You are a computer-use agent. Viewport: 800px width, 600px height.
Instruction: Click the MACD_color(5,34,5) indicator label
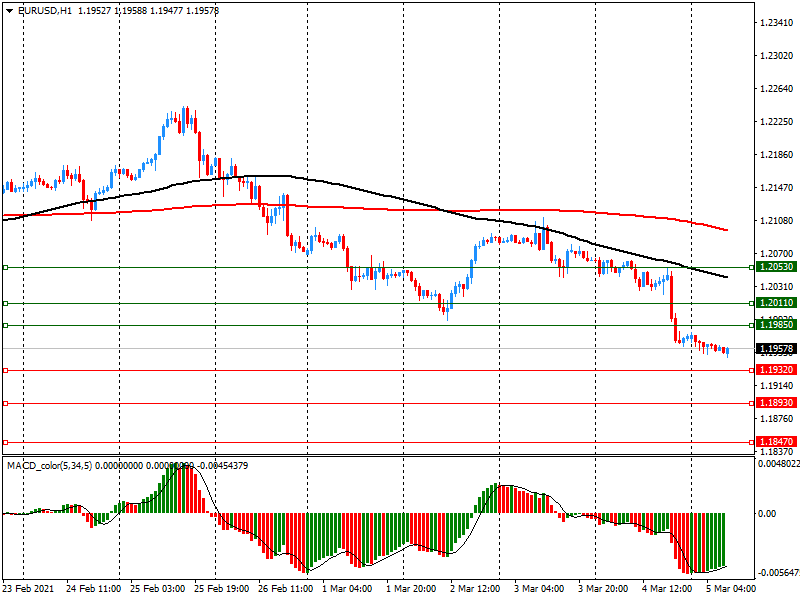pyautogui.click(x=50, y=466)
